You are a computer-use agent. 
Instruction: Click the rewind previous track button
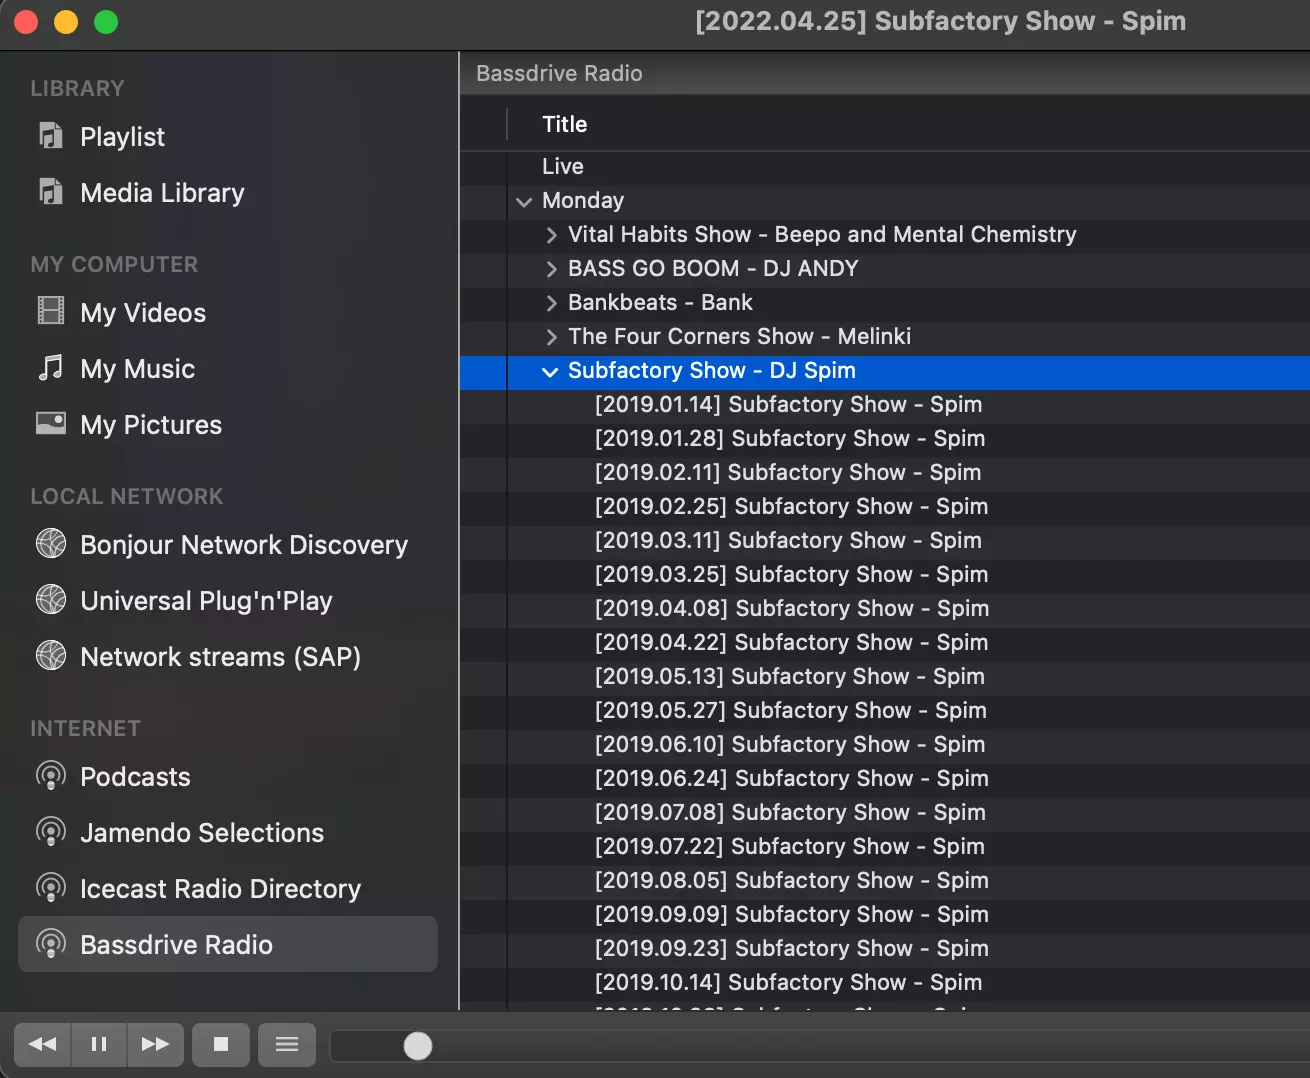tap(42, 1045)
